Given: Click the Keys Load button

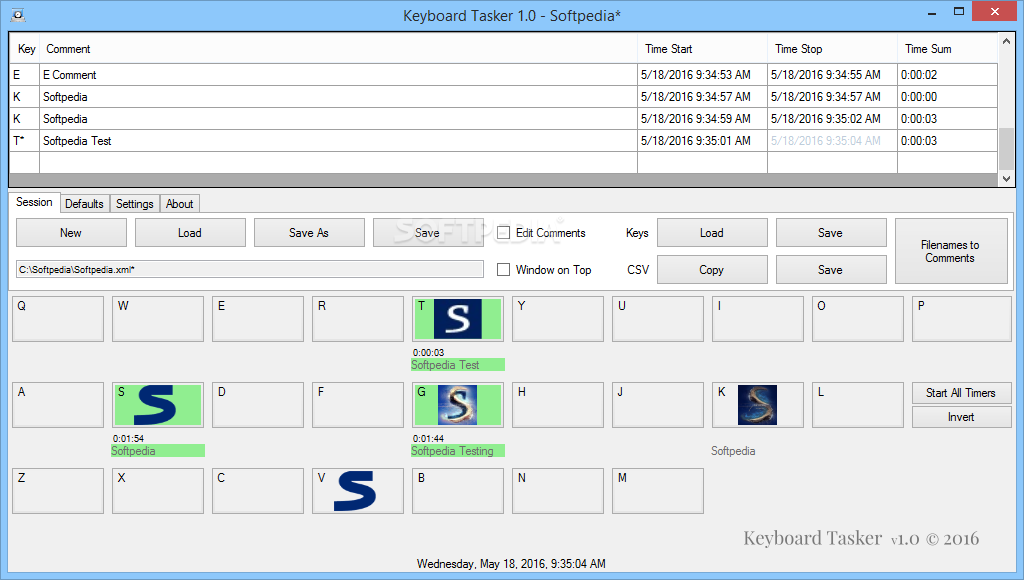Looking at the screenshot, I should point(712,233).
